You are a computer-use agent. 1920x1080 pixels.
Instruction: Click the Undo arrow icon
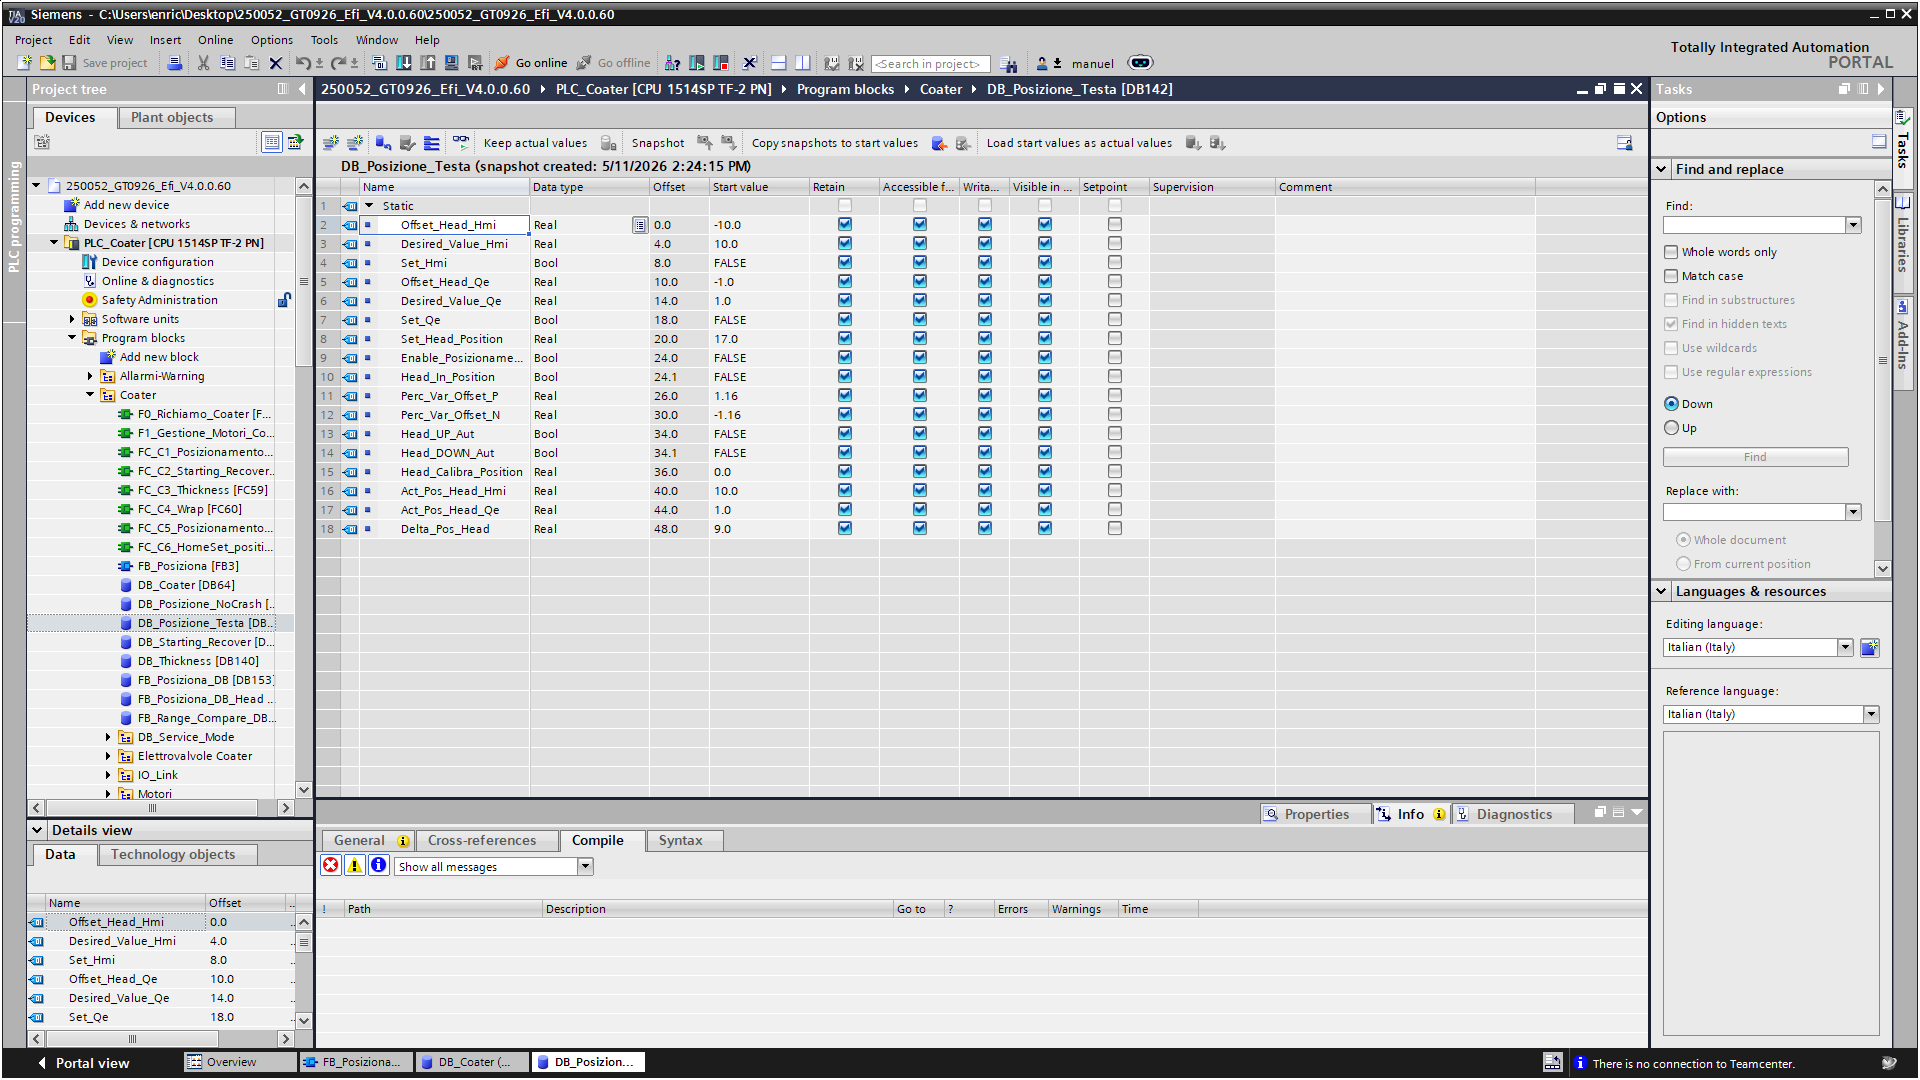coord(302,63)
